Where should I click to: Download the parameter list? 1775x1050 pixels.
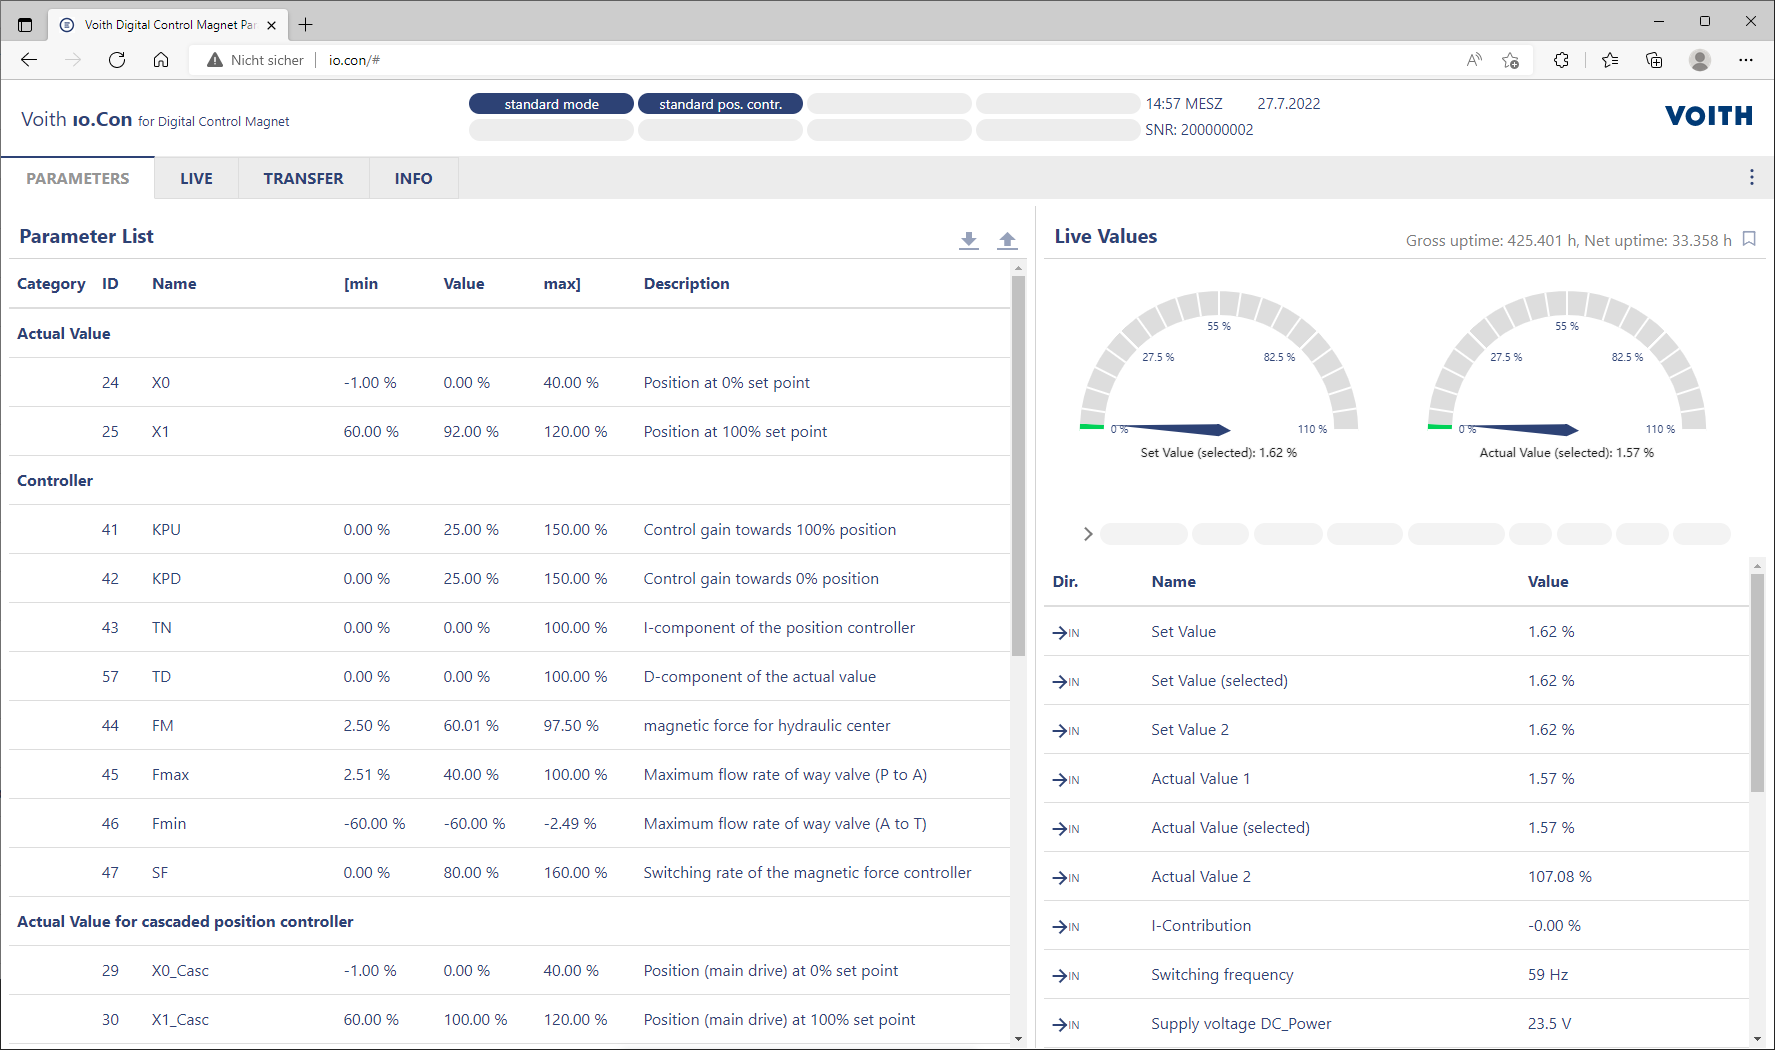pyautogui.click(x=968, y=240)
